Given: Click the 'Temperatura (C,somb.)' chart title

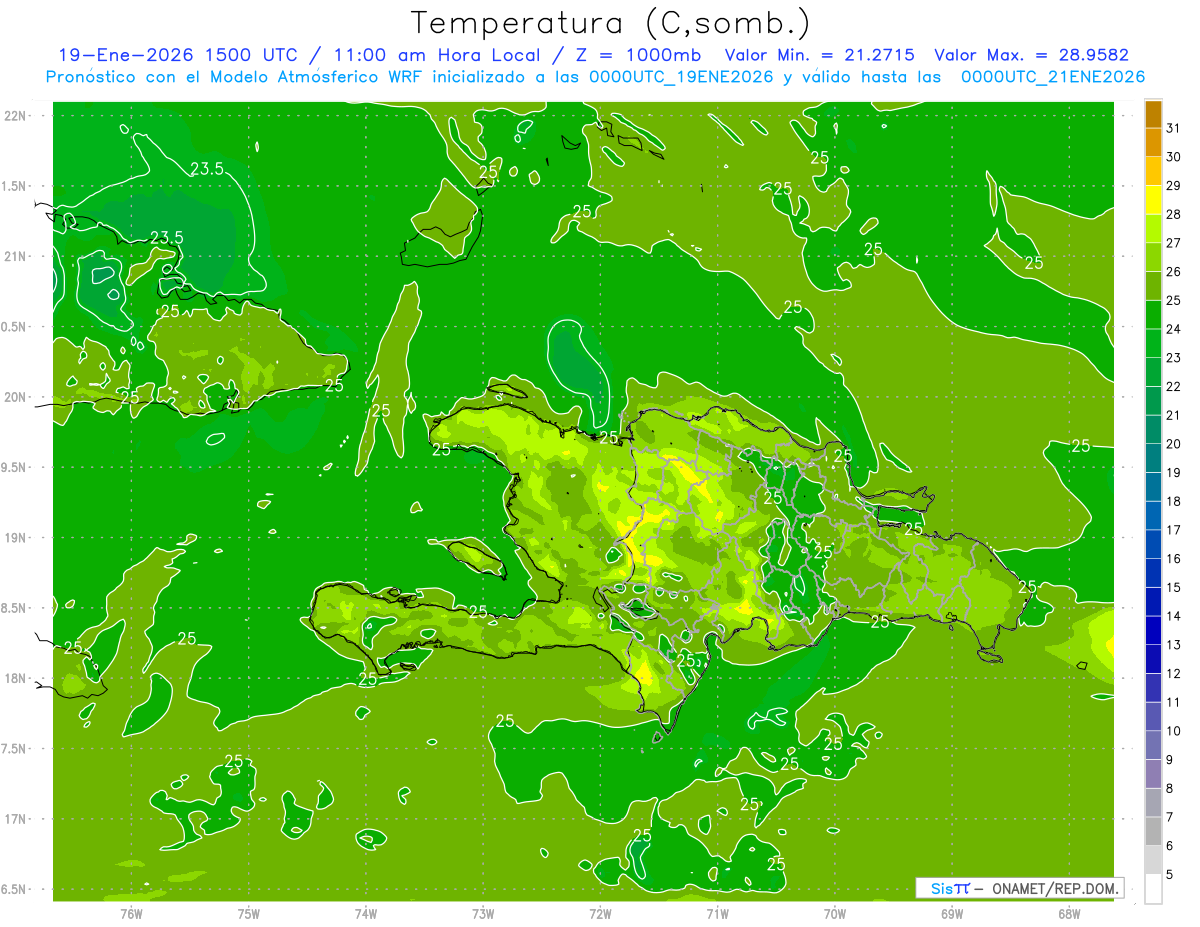Looking at the screenshot, I should [x=611, y=23].
